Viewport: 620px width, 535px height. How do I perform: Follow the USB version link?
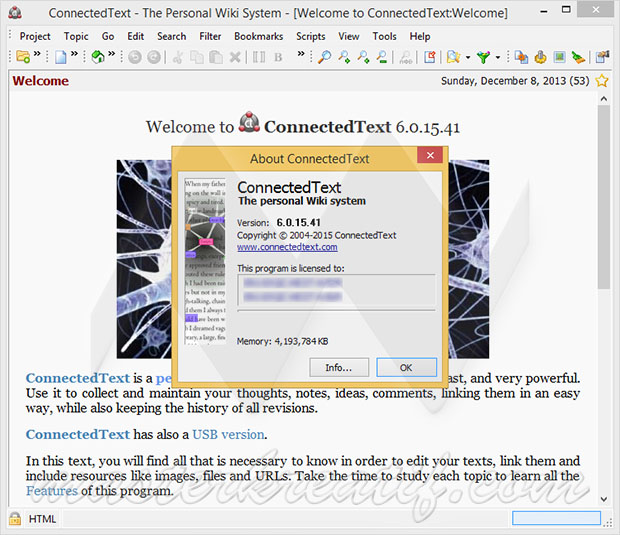(x=228, y=434)
